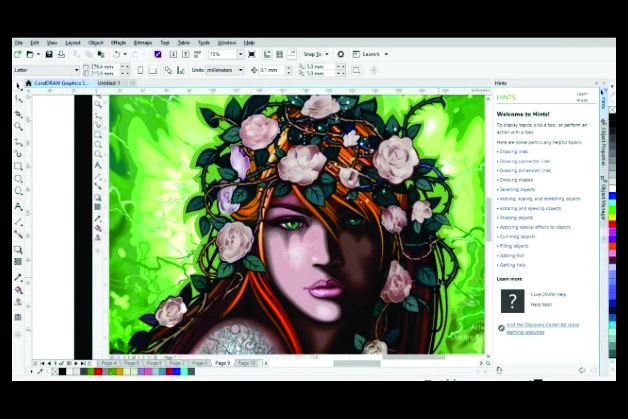Image resolution: width=628 pixels, height=419 pixels.
Task: Select the Text tool in the toolbox
Action: (18, 207)
